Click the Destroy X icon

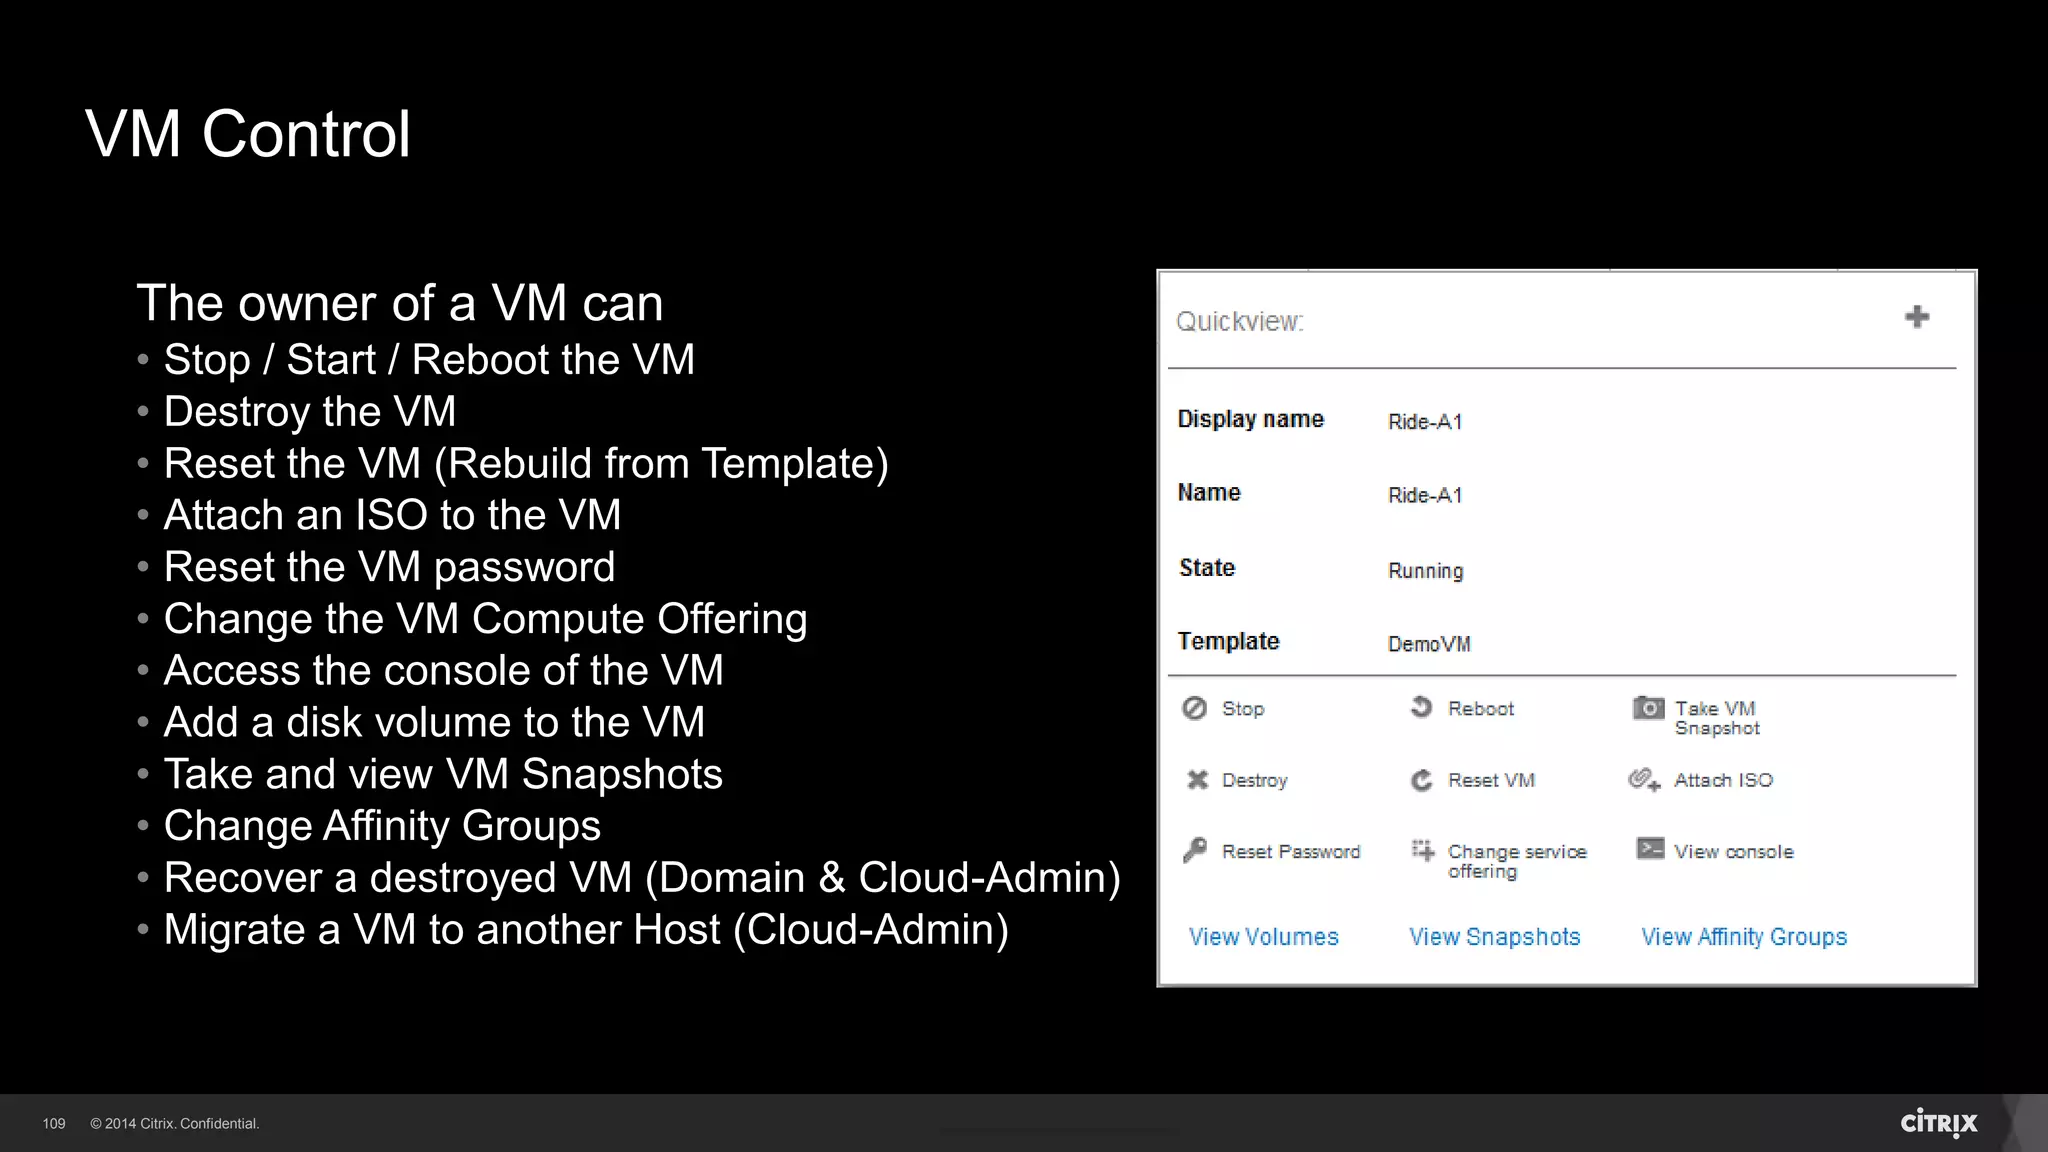pos(1197,780)
